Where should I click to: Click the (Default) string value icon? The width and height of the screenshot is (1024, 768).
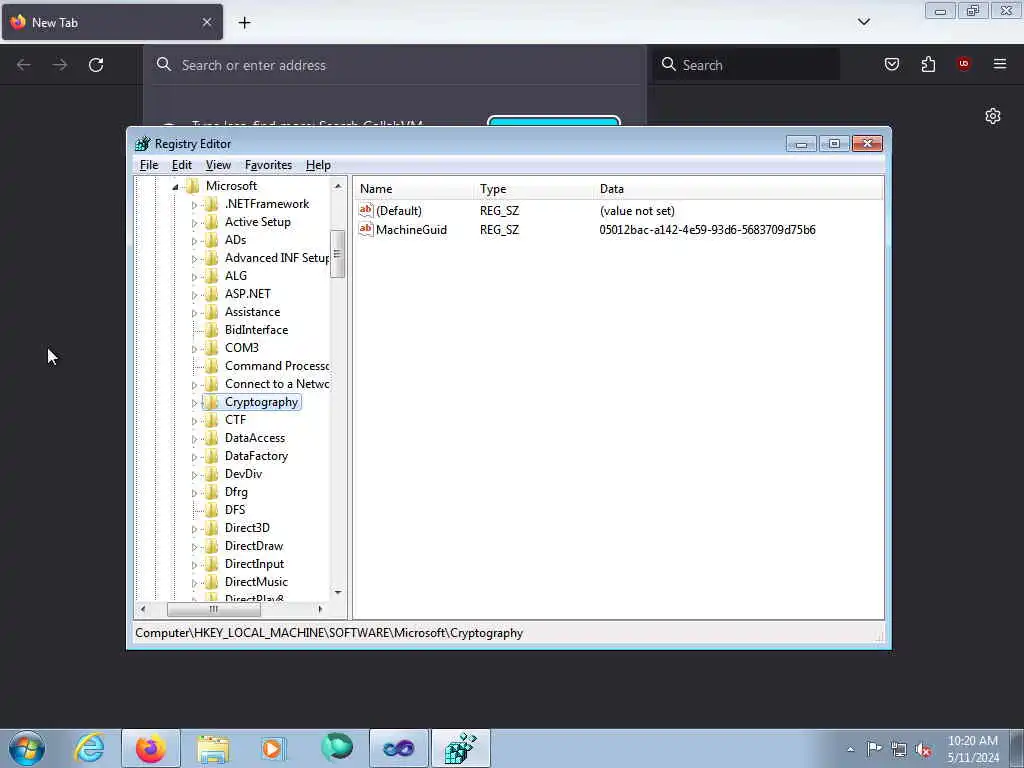tap(366, 210)
